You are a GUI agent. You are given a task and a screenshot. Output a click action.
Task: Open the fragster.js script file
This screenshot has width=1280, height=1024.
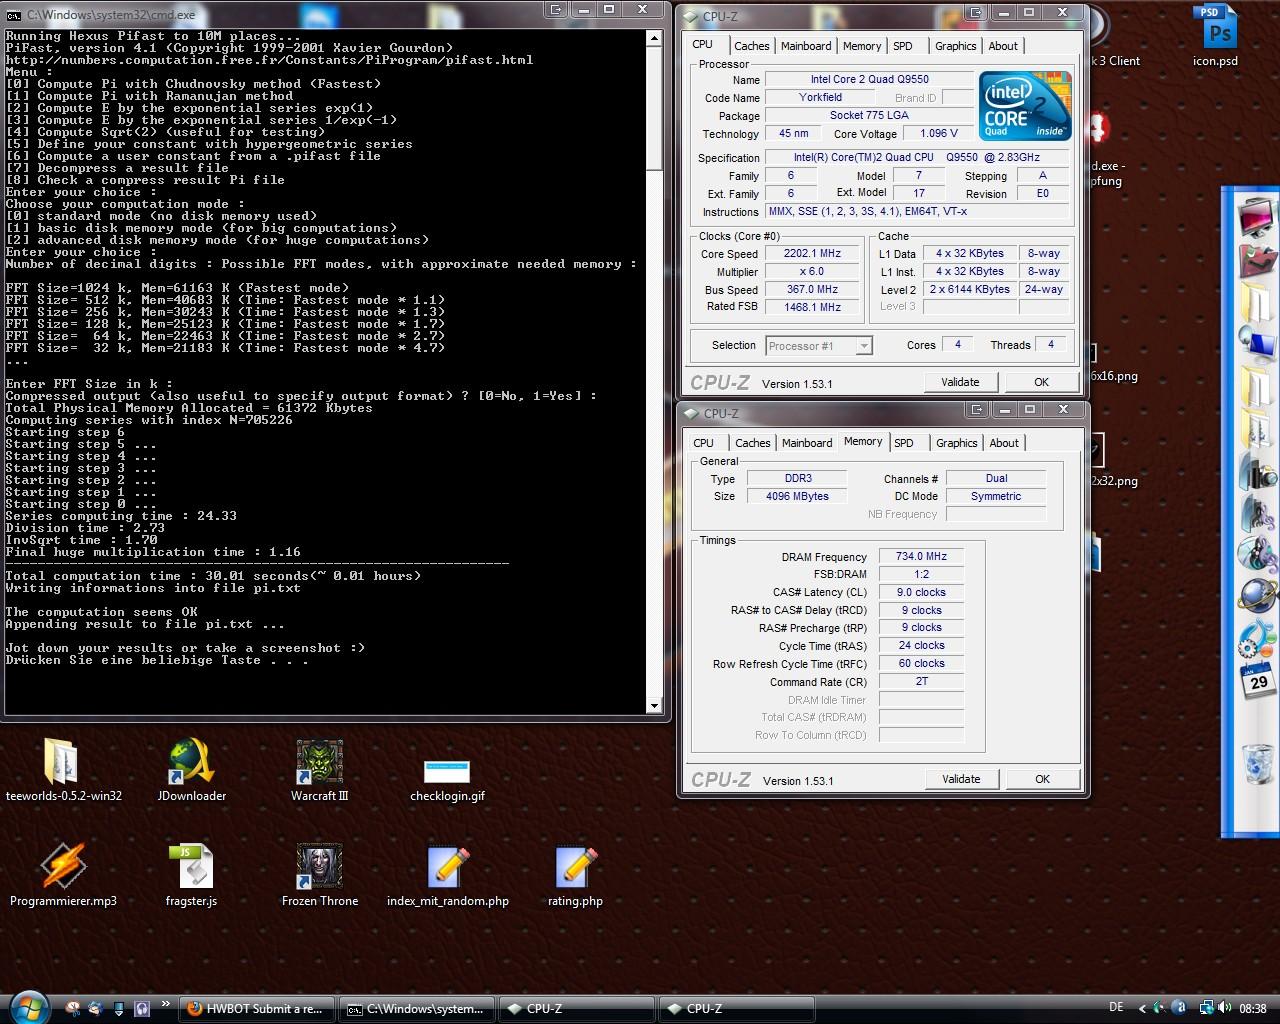(x=191, y=875)
